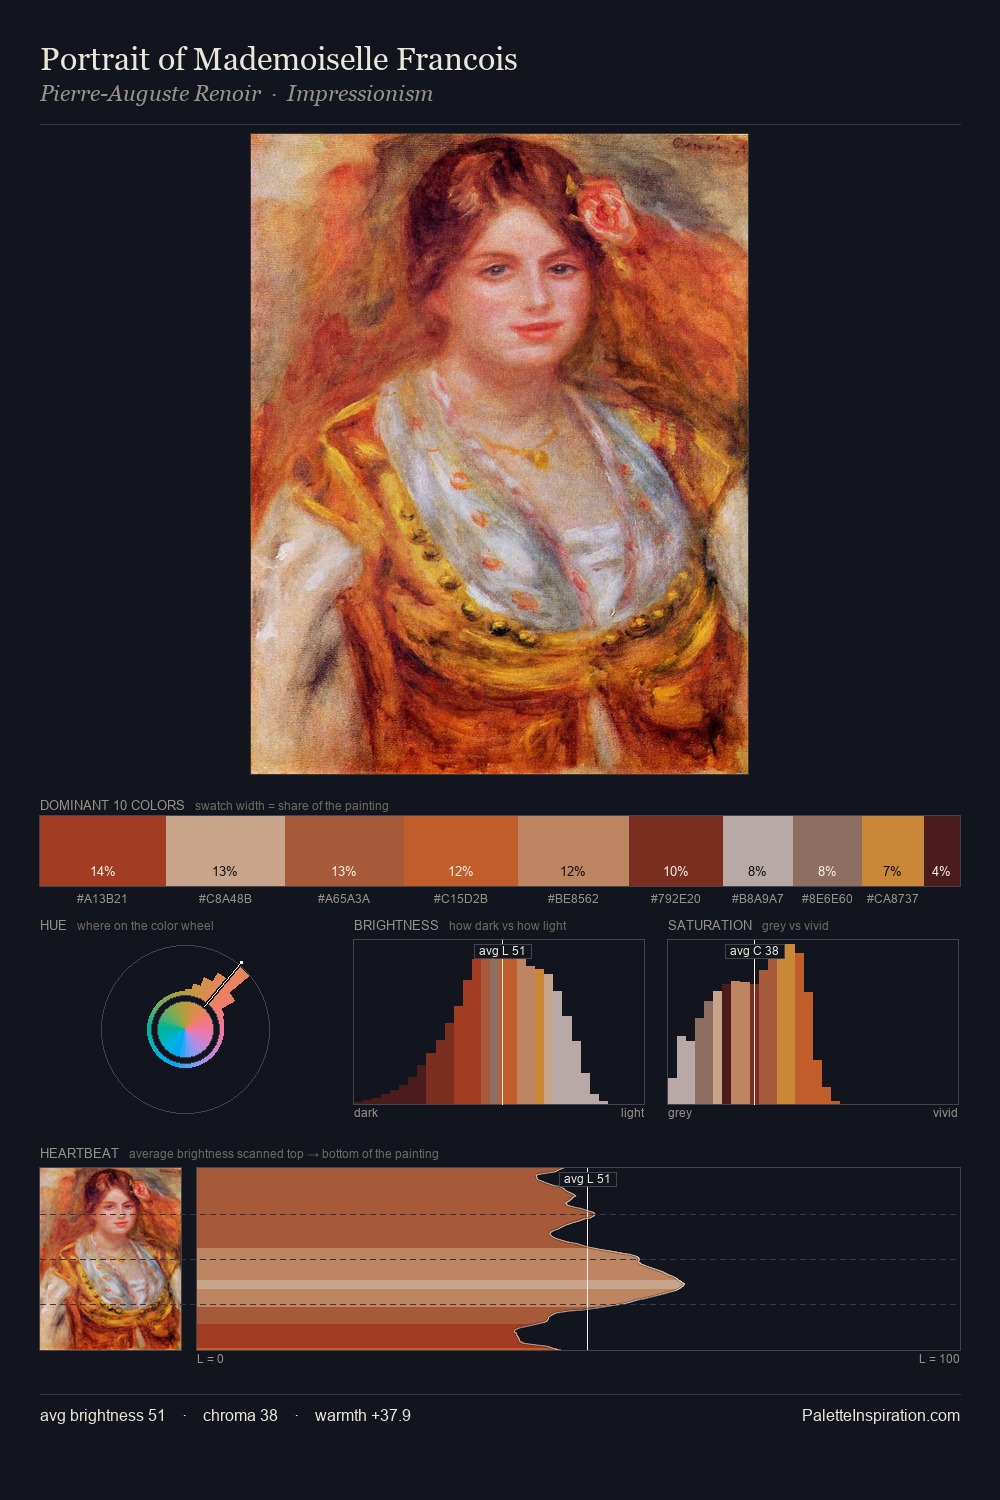Screen dimensions: 1000x1500
Task: Click the color wheel in the Hue chart
Action: pyautogui.click(x=185, y=1029)
